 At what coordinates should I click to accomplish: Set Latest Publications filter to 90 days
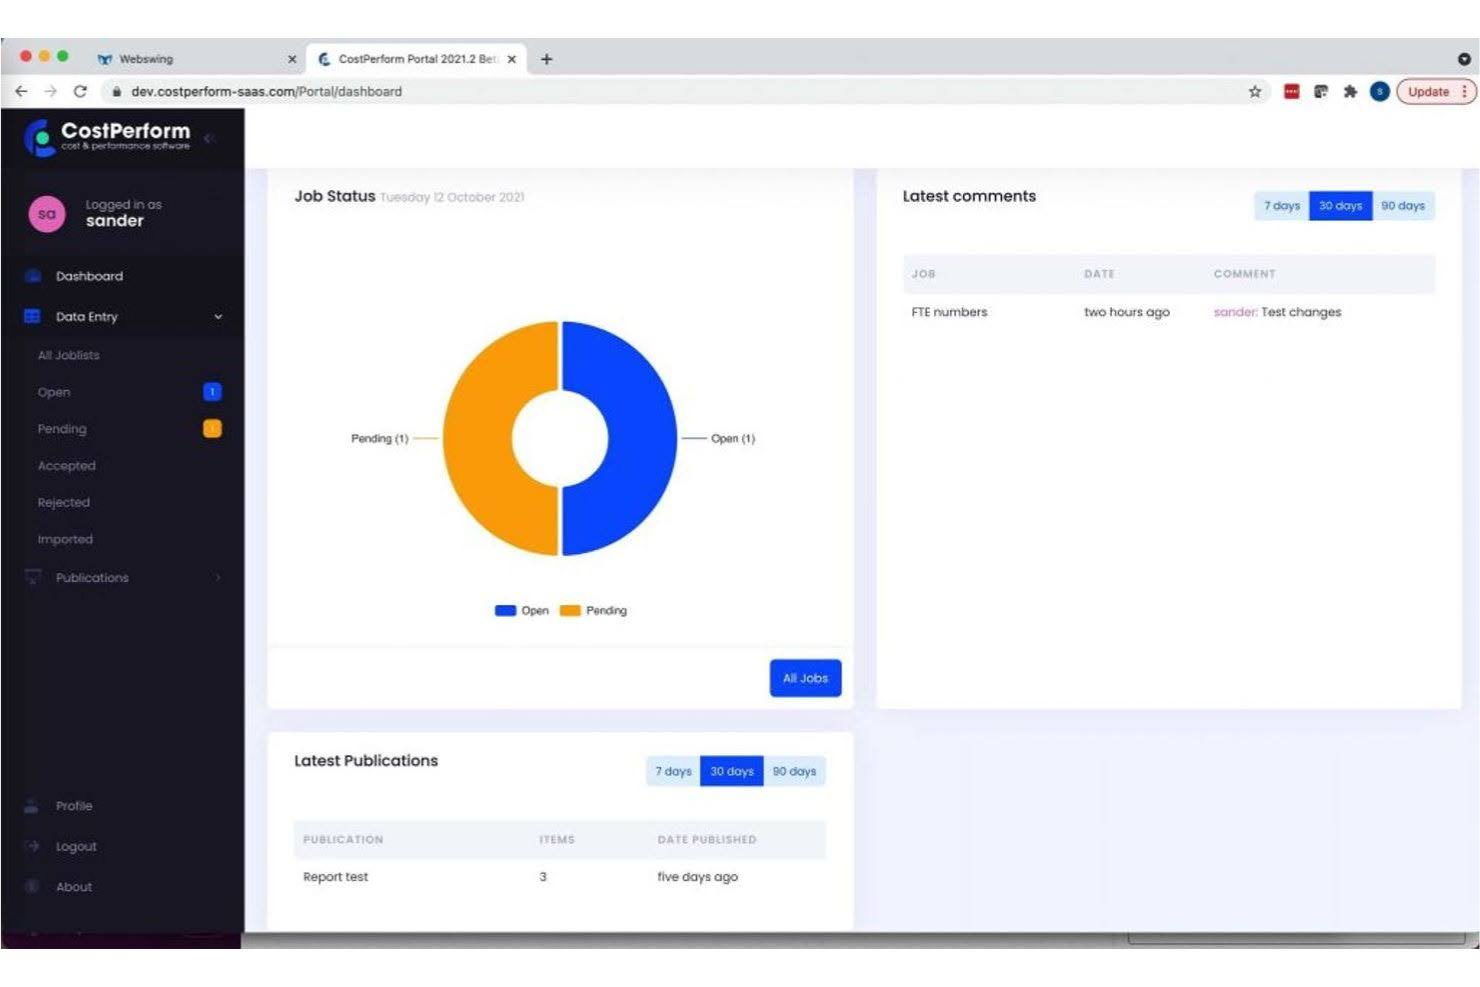[795, 771]
